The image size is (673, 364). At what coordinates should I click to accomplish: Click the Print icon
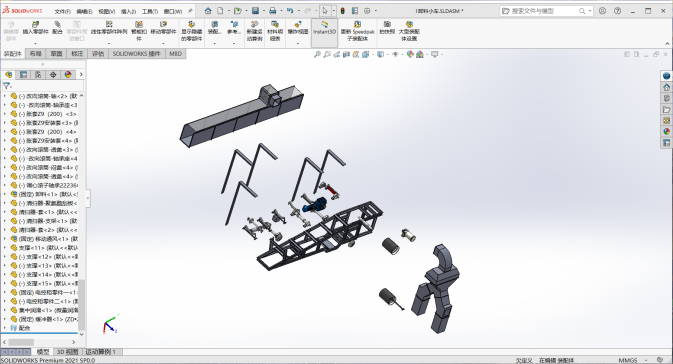pos(273,11)
